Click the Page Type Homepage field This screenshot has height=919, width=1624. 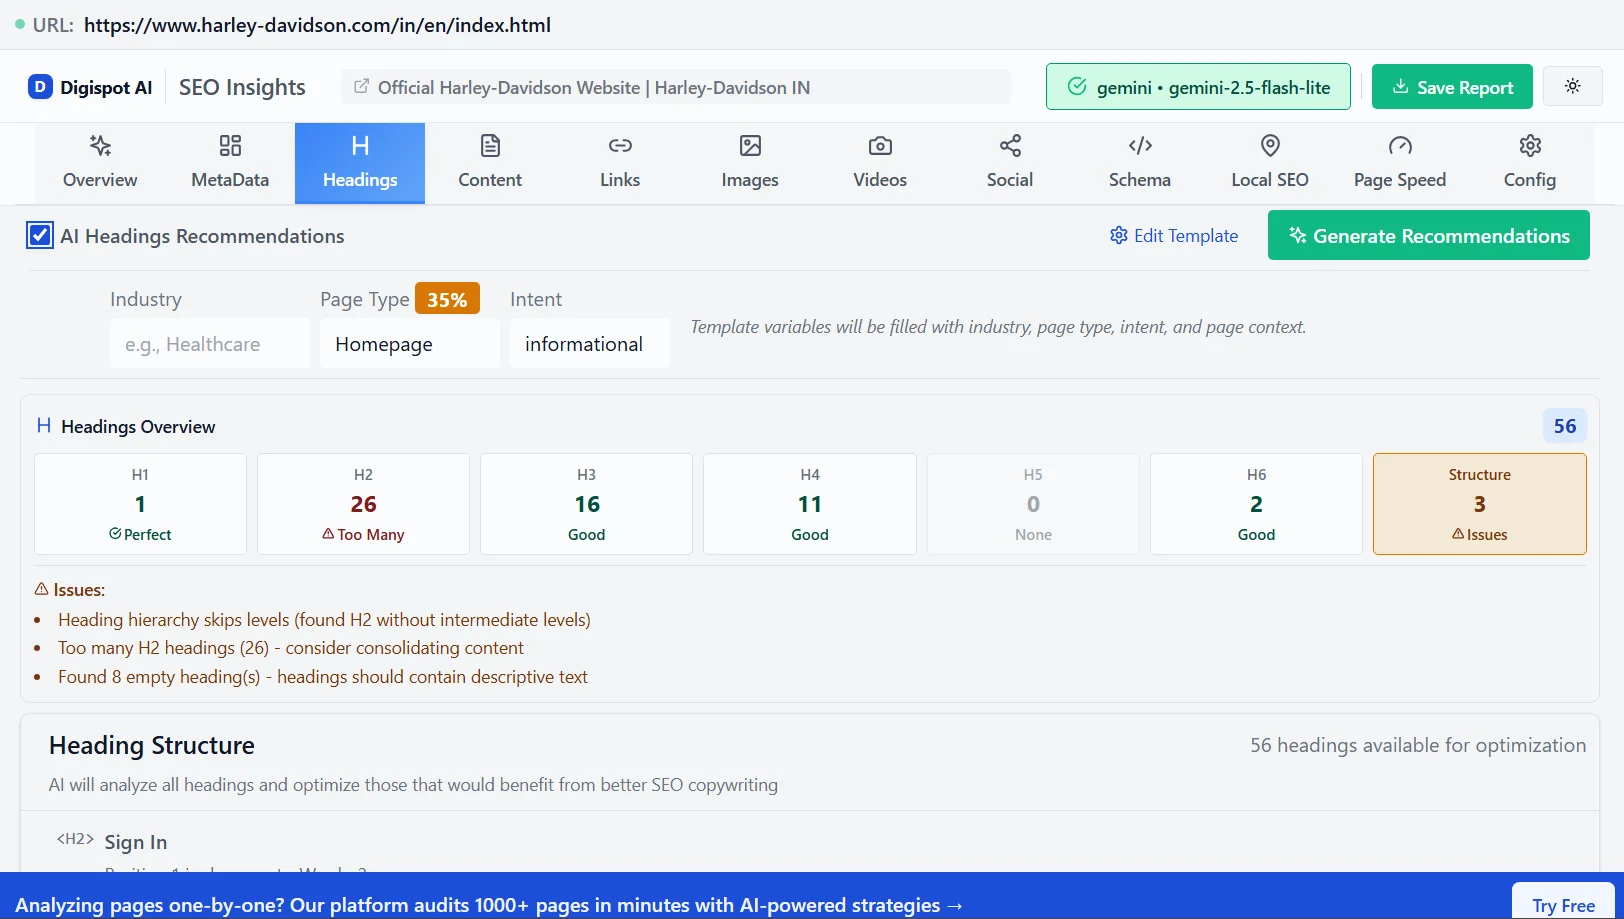410,344
